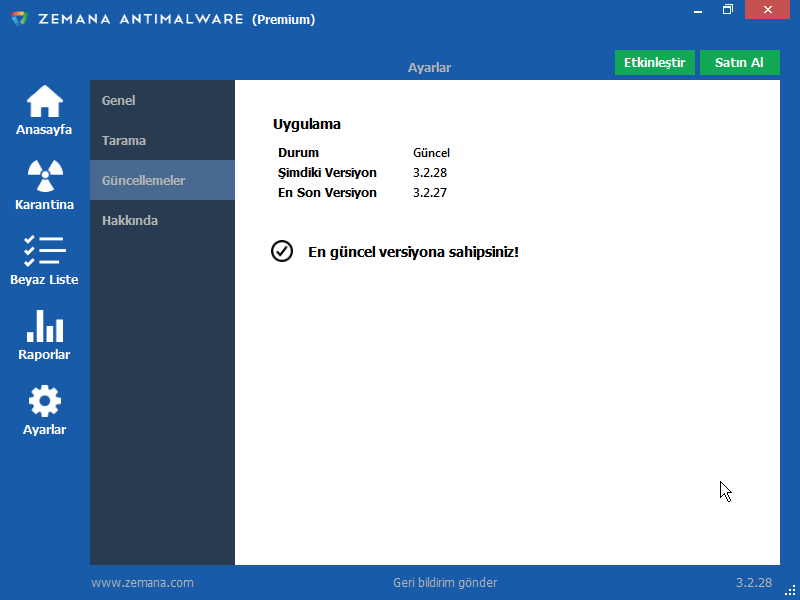The width and height of the screenshot is (800, 600).
Task: Click the Satın Al button
Action: (739, 62)
